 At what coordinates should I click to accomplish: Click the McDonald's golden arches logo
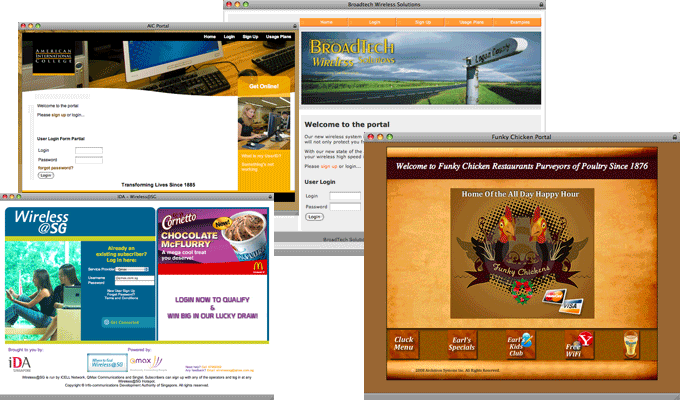pos(258,266)
